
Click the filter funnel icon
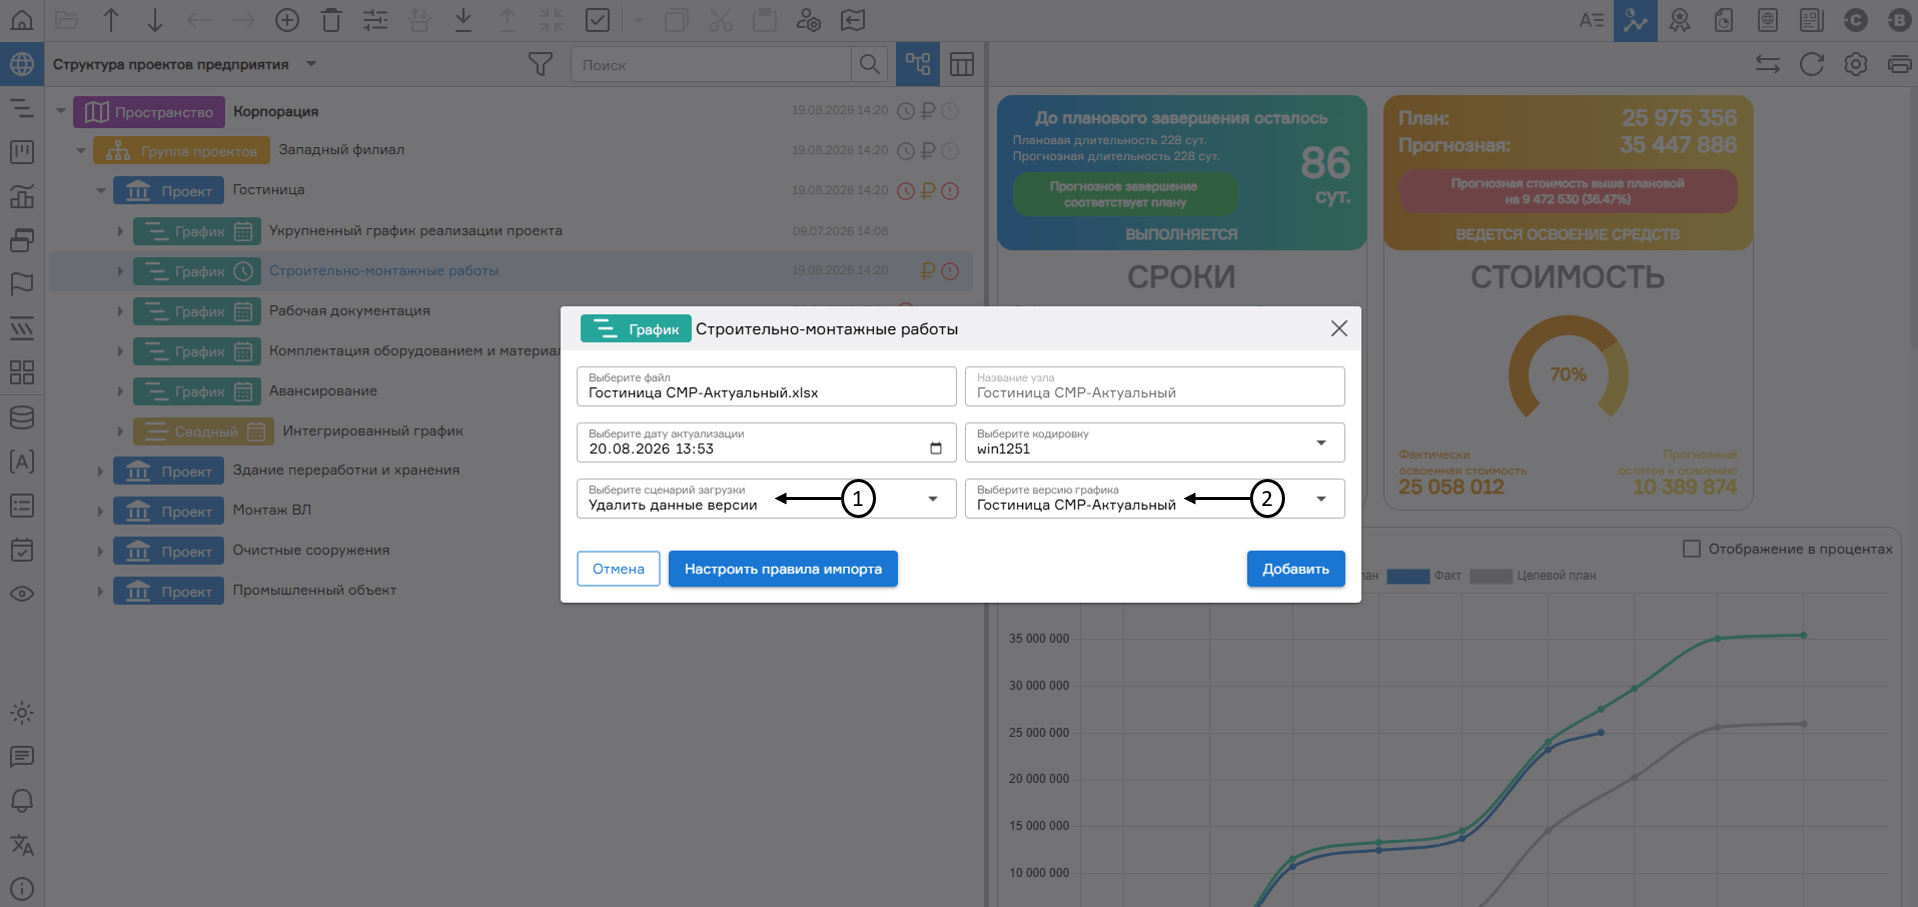coord(540,64)
